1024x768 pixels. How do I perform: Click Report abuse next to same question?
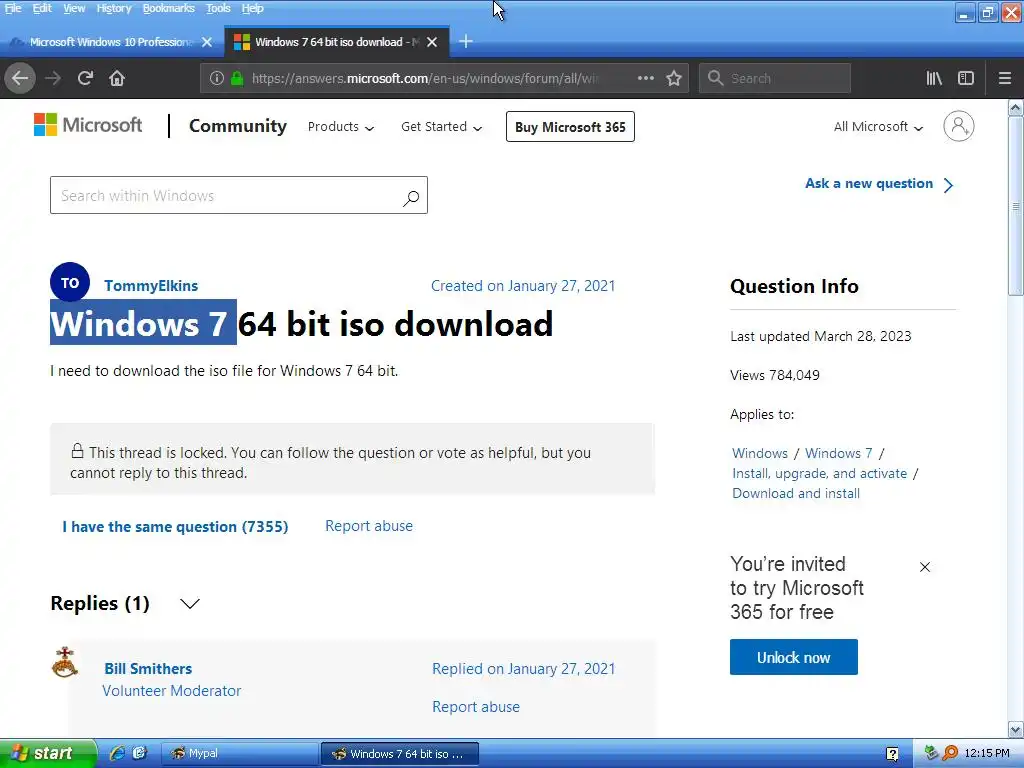[x=369, y=526]
